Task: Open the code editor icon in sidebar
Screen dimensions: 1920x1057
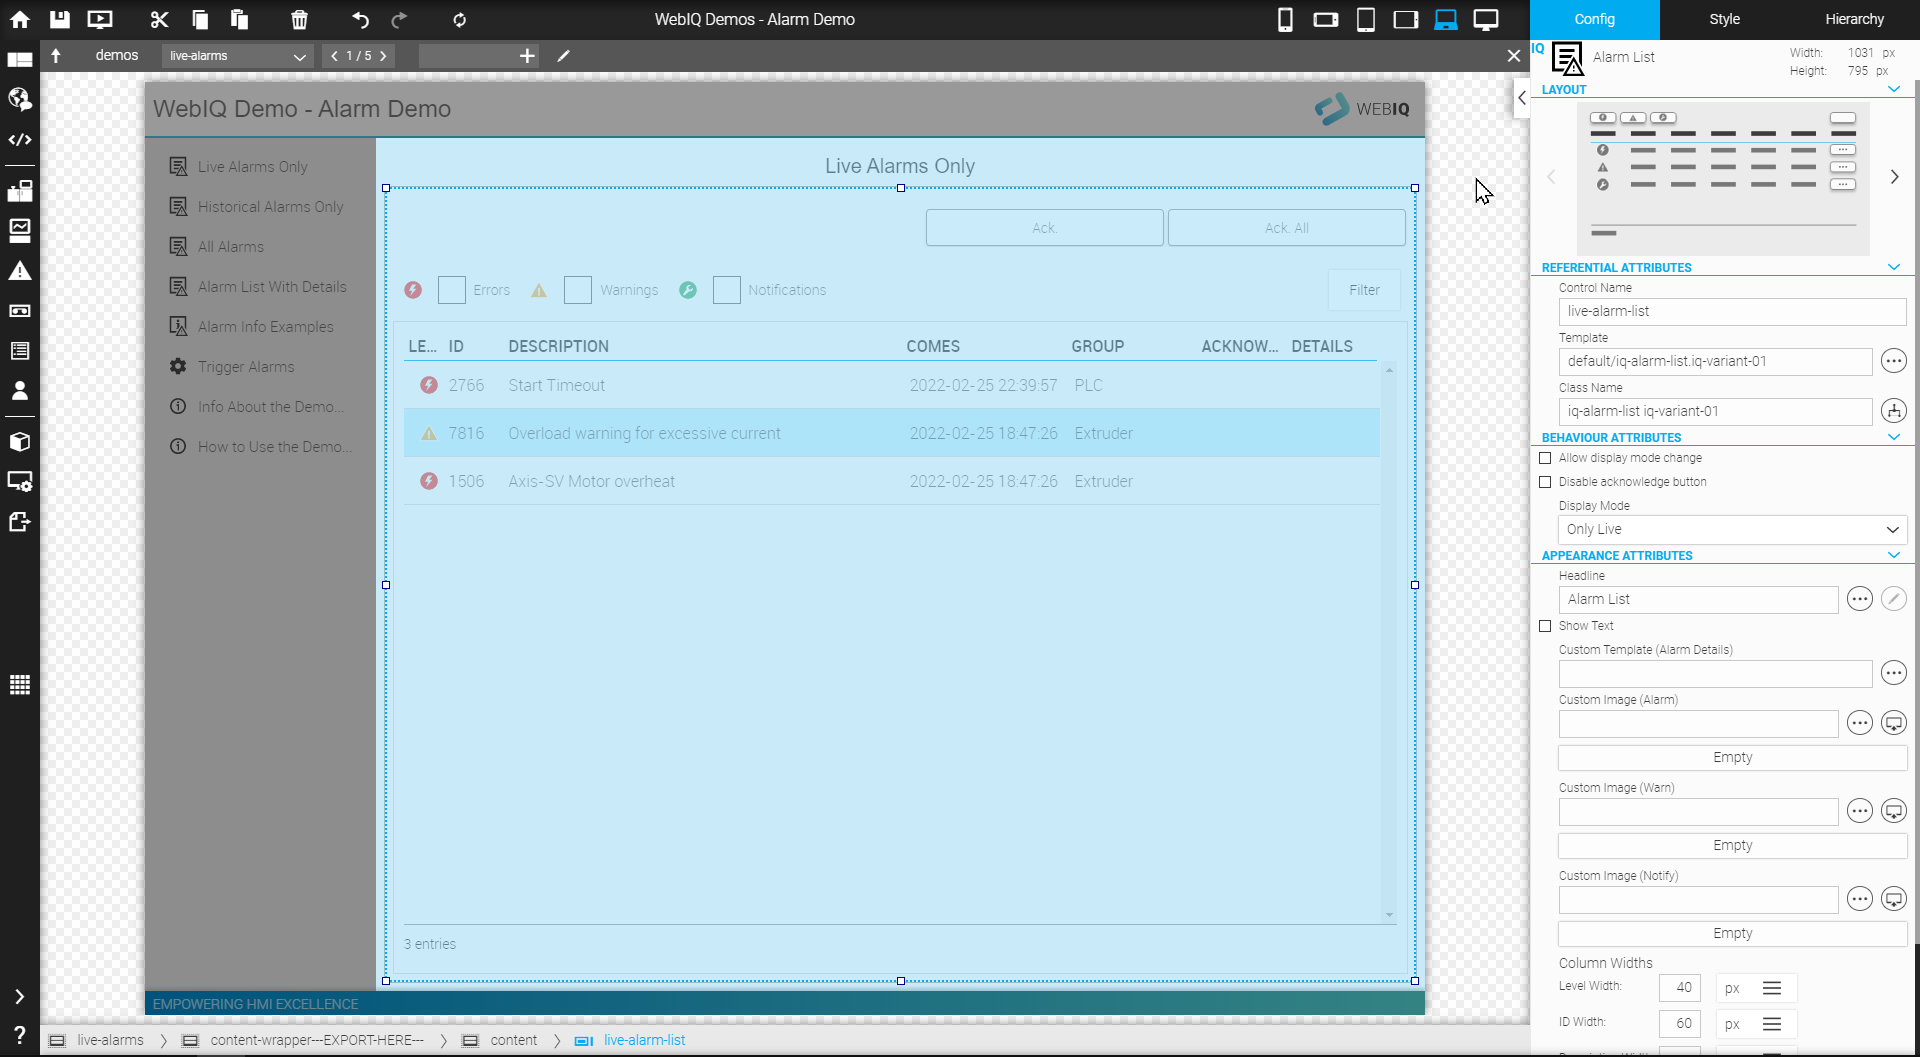Action: tap(19, 140)
